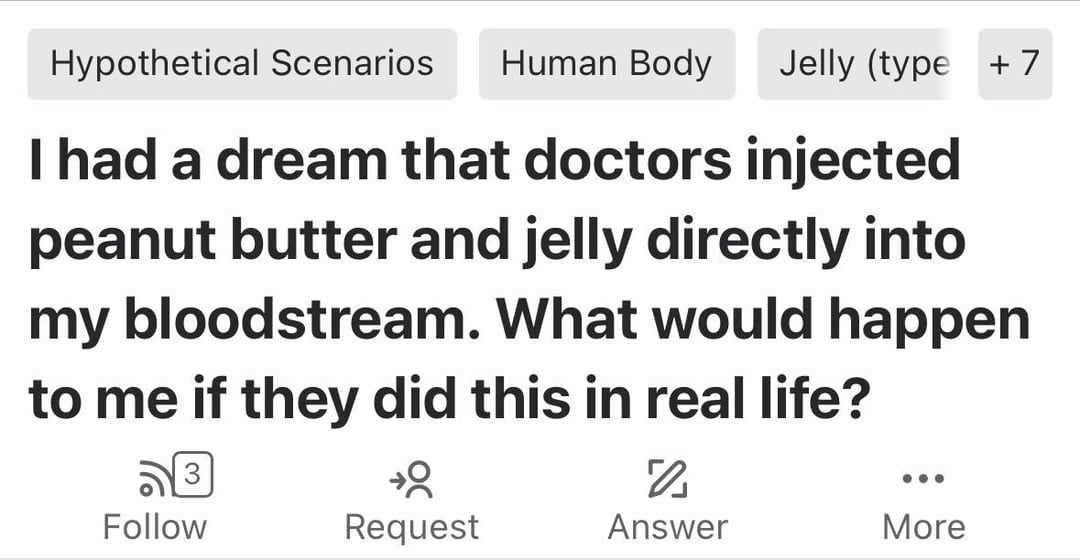Click the Request arrow-person icon
1080x560 pixels.
pyautogui.click(x=411, y=479)
